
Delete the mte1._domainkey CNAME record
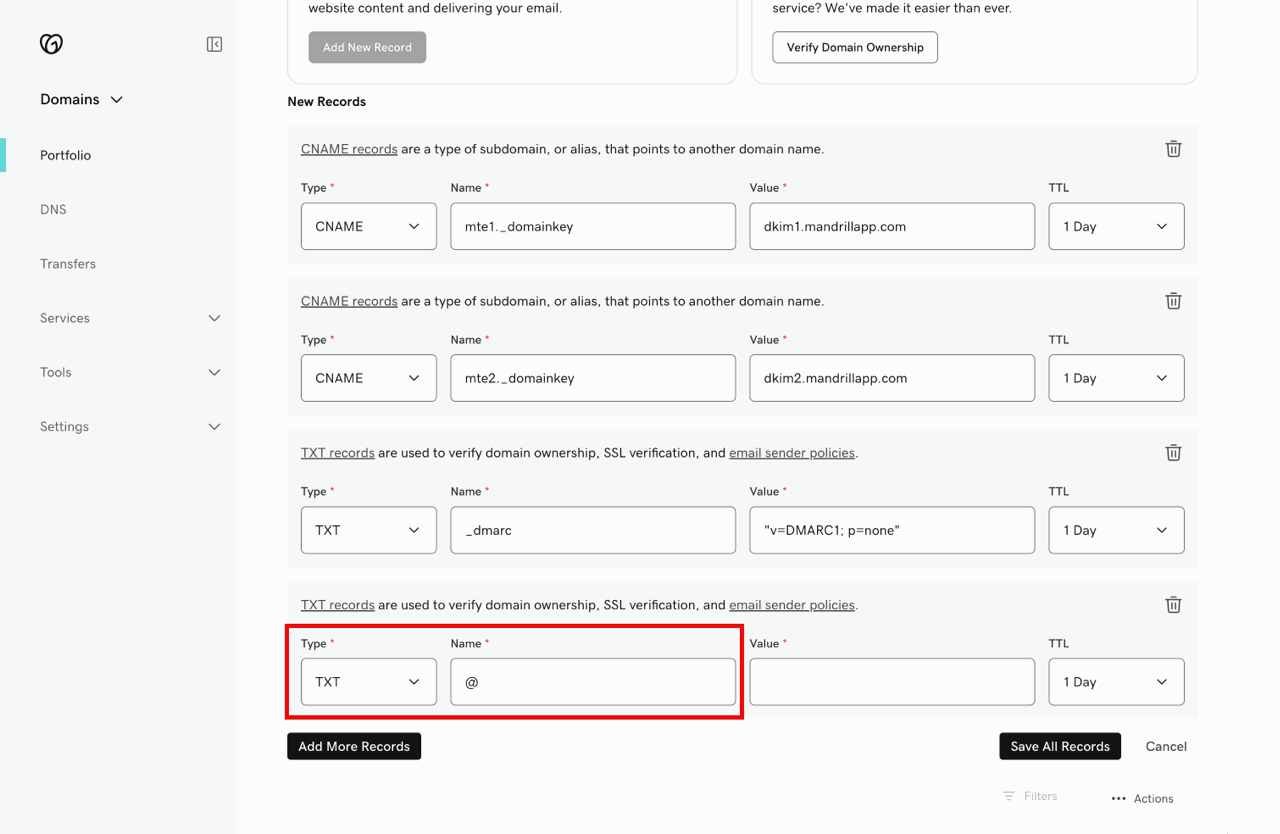(x=1173, y=148)
